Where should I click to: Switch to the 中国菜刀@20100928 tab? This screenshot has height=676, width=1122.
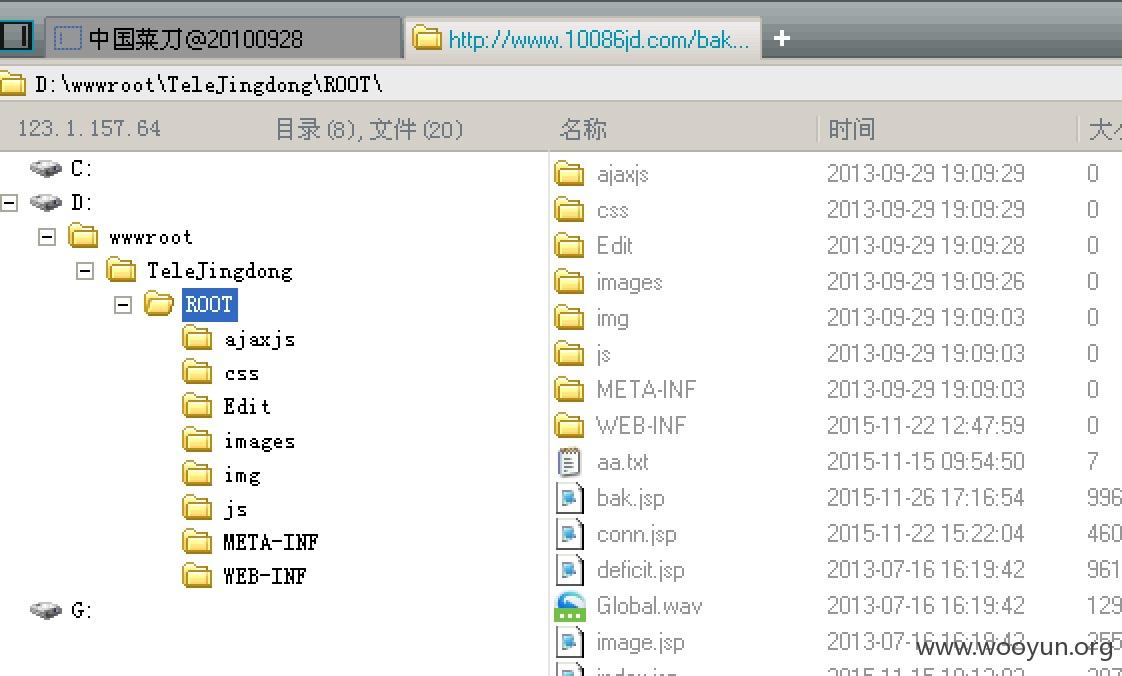pyautogui.click(x=223, y=39)
